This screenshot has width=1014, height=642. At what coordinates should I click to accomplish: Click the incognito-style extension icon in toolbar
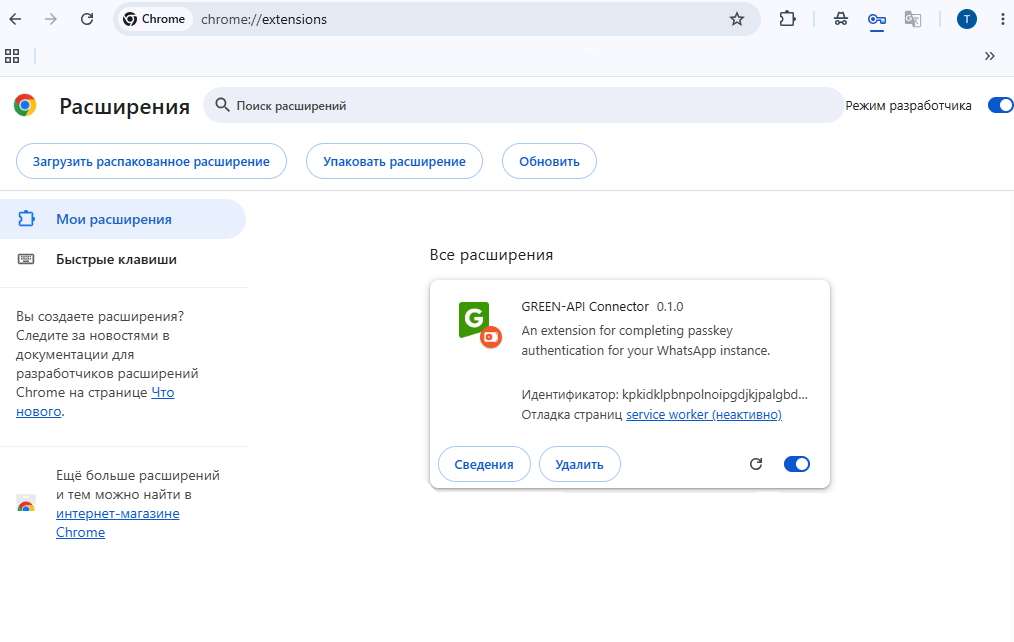[841, 19]
